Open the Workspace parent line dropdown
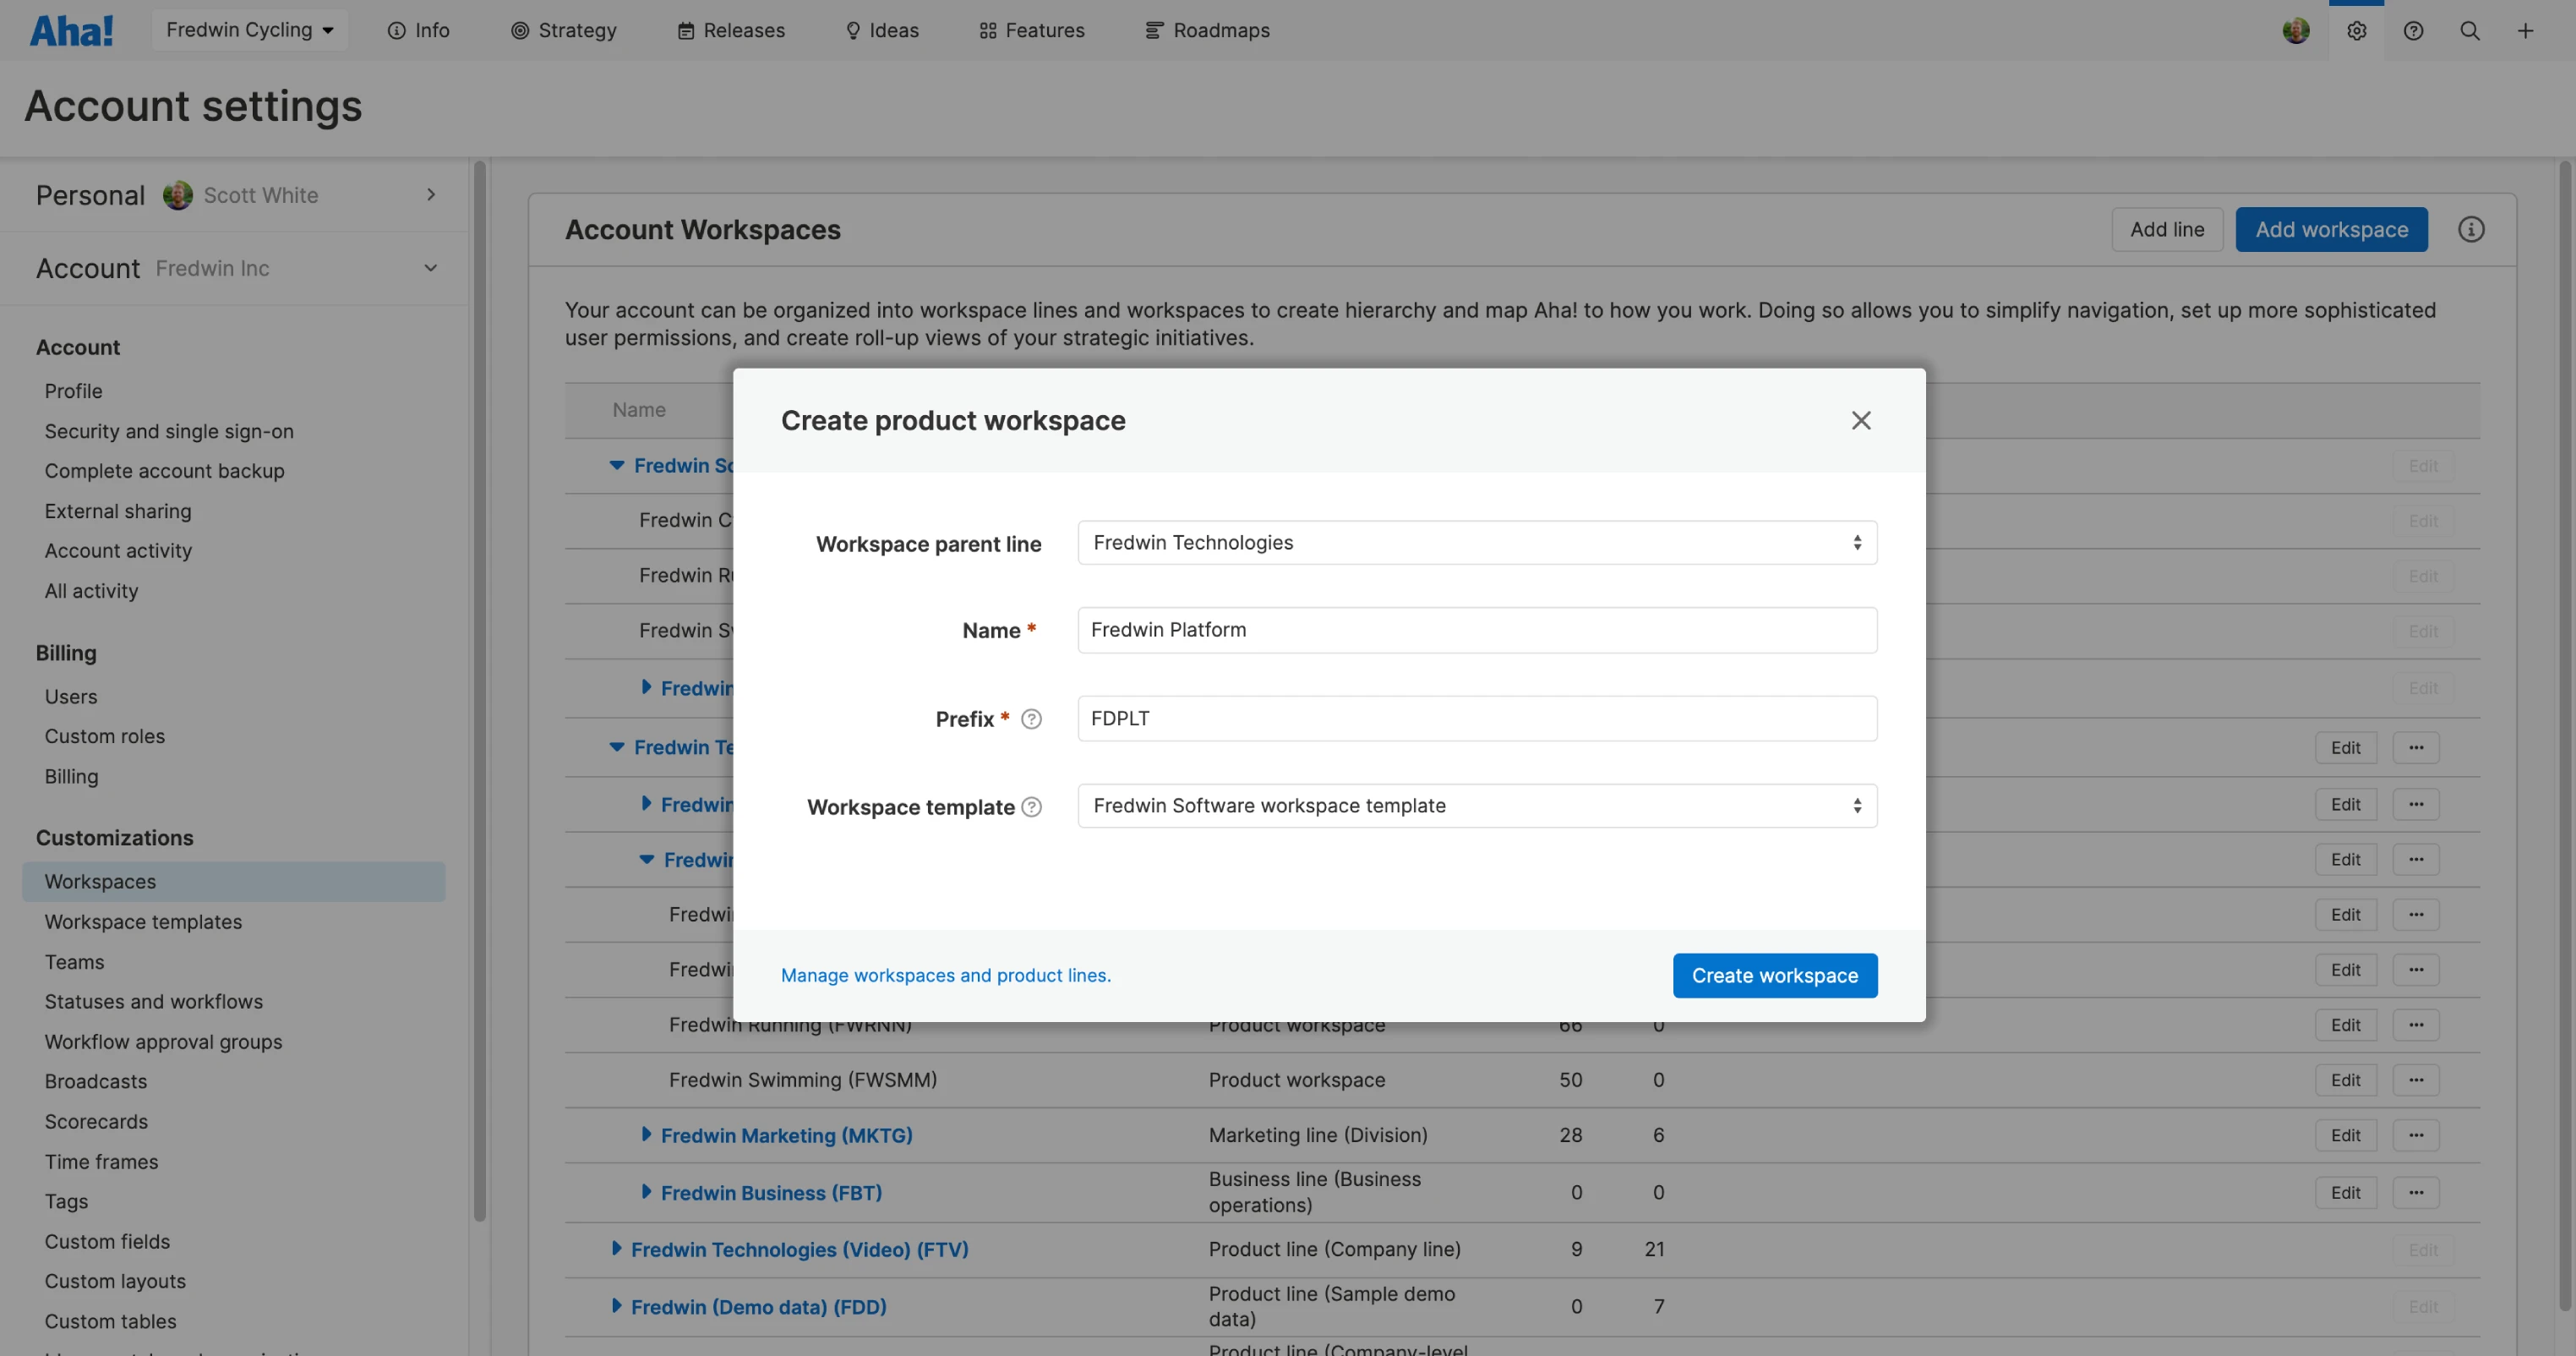Viewport: 2576px width, 1356px height. (x=1476, y=542)
